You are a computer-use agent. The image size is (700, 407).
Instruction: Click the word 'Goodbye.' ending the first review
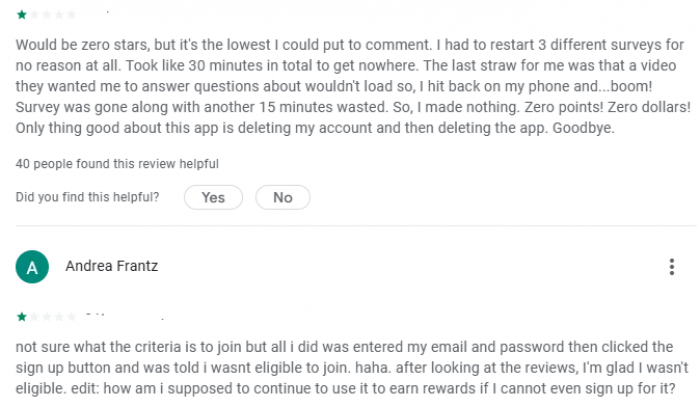[583, 128]
